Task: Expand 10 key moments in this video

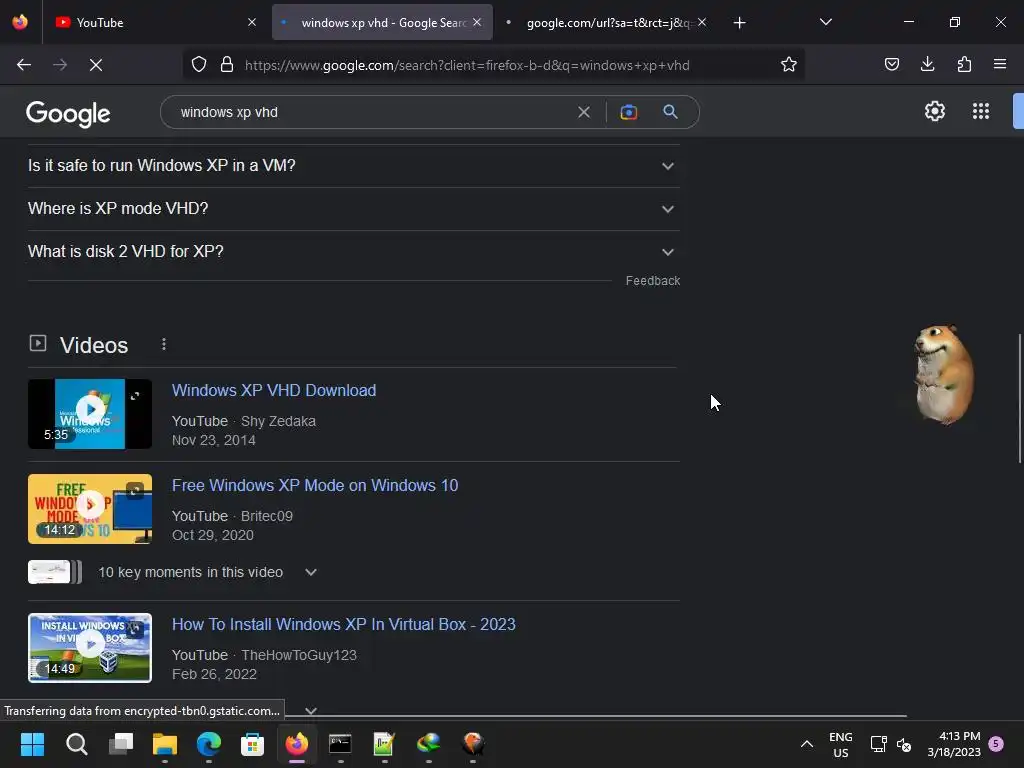Action: (x=208, y=572)
